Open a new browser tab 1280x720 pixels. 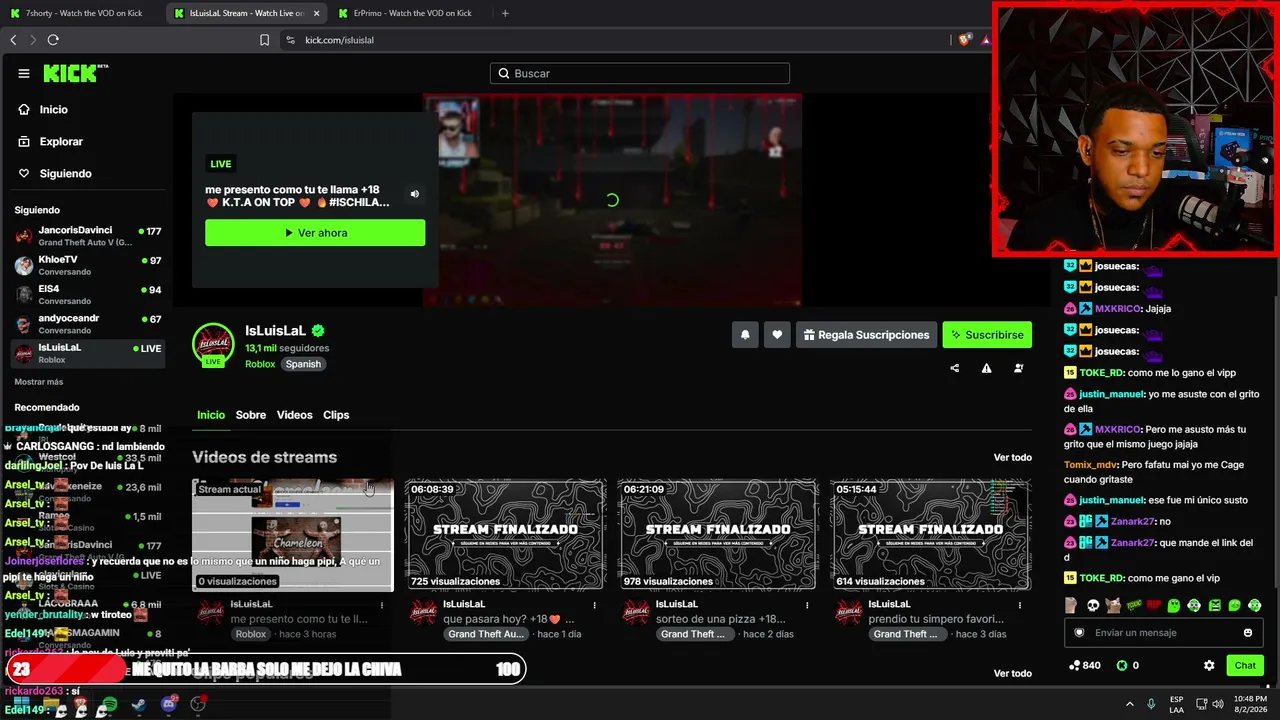(505, 13)
